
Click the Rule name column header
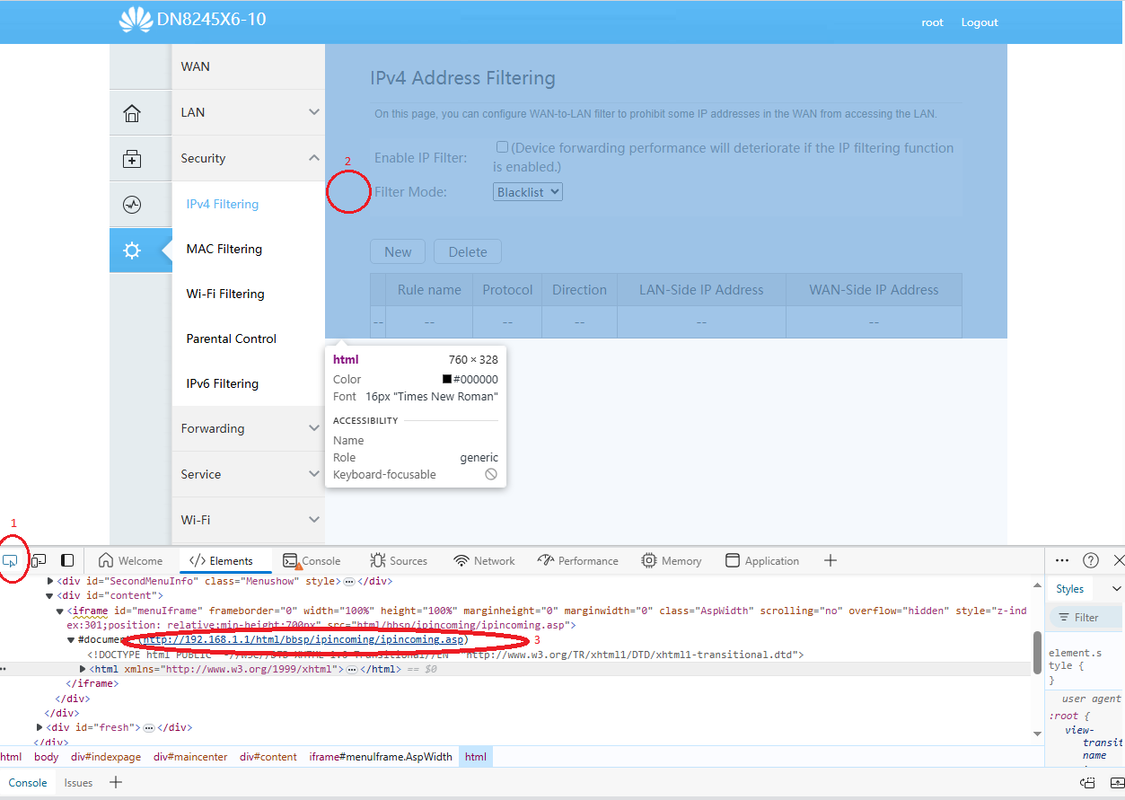pos(429,290)
